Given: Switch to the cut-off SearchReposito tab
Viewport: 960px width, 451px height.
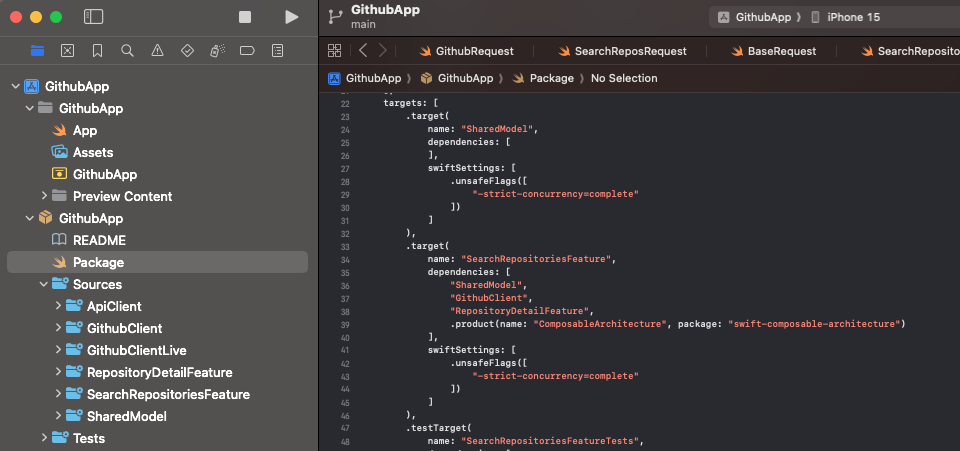Looking at the screenshot, I should (x=910, y=51).
